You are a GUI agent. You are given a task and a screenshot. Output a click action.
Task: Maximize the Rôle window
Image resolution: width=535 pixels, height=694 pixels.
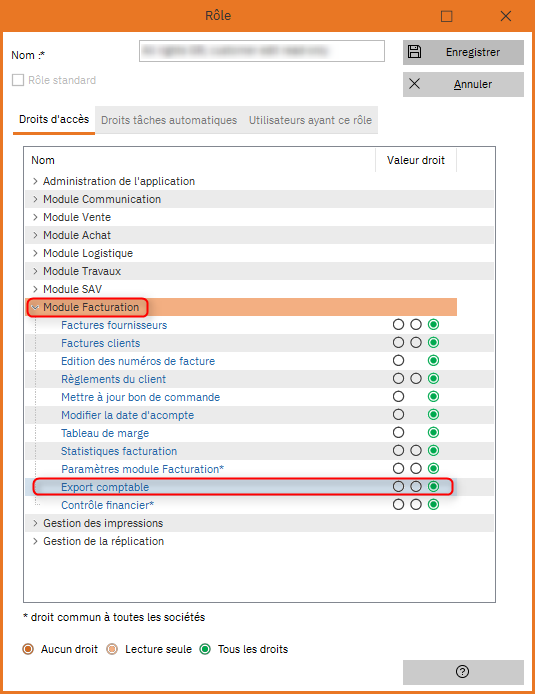pyautogui.click(x=446, y=16)
